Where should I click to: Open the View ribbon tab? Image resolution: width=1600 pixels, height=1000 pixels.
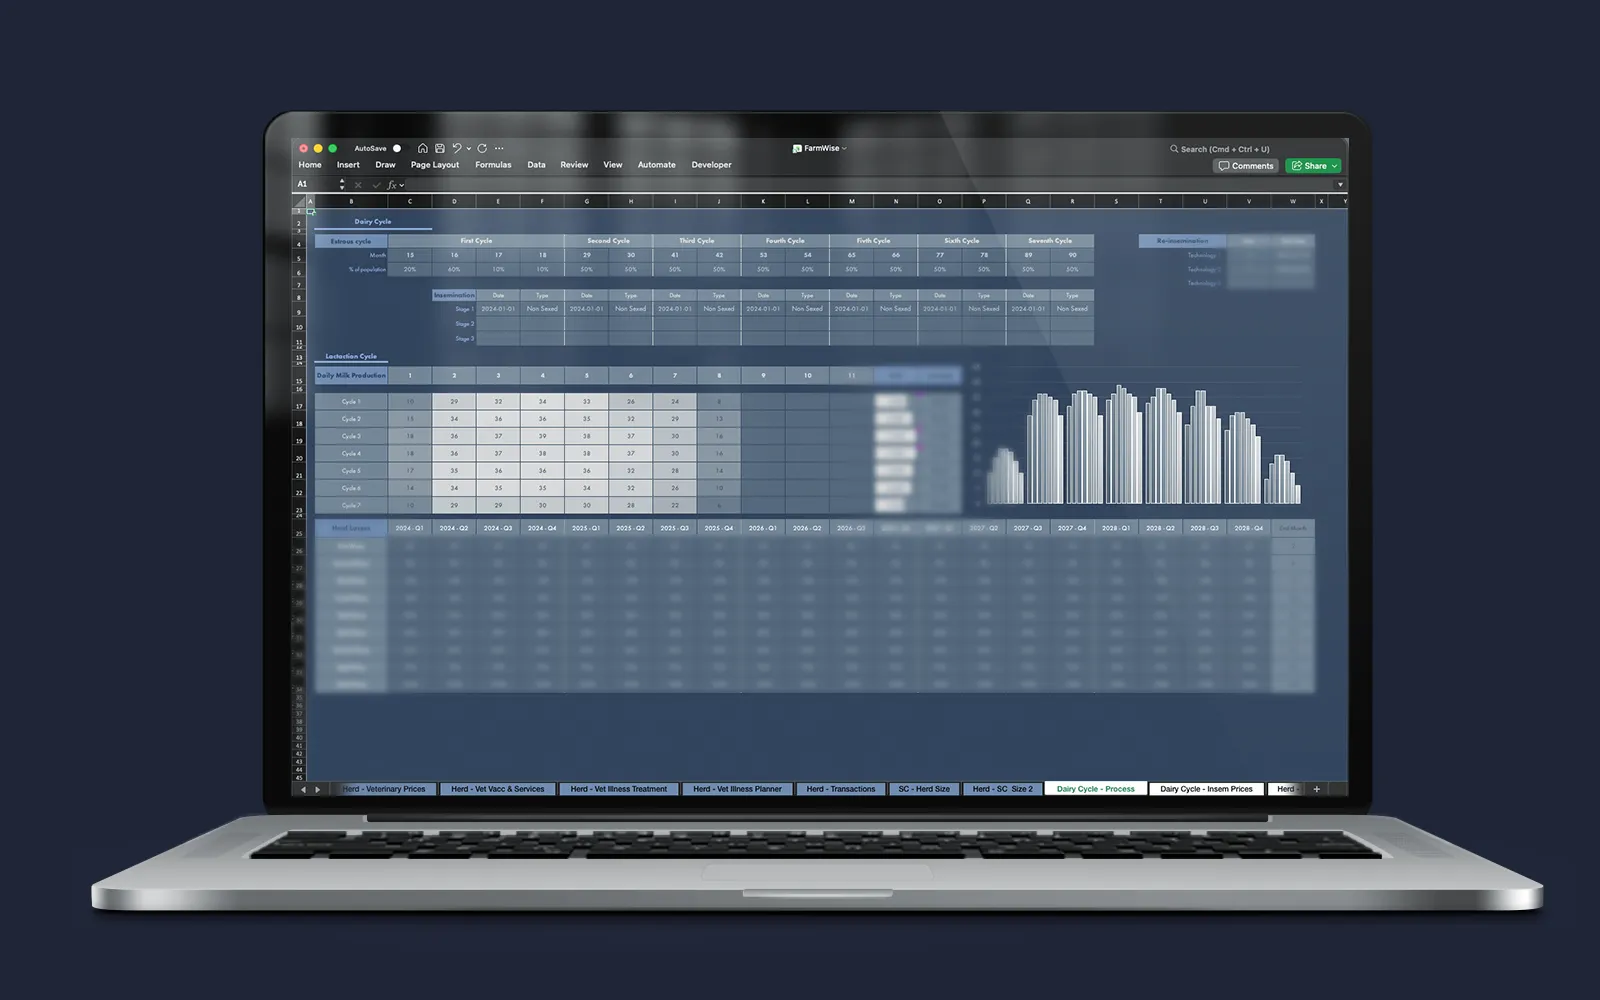coord(613,165)
